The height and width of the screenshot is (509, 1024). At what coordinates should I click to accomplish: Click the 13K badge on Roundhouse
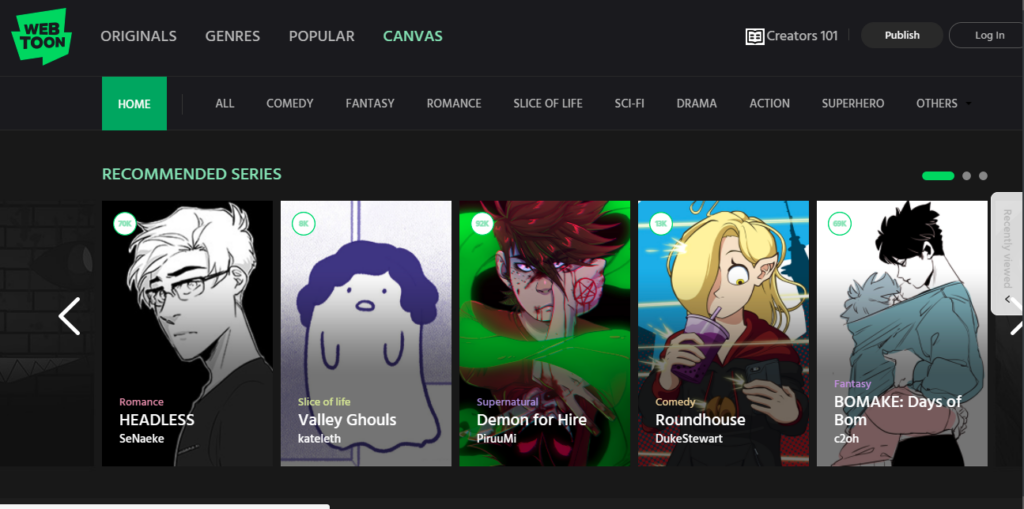coord(660,224)
